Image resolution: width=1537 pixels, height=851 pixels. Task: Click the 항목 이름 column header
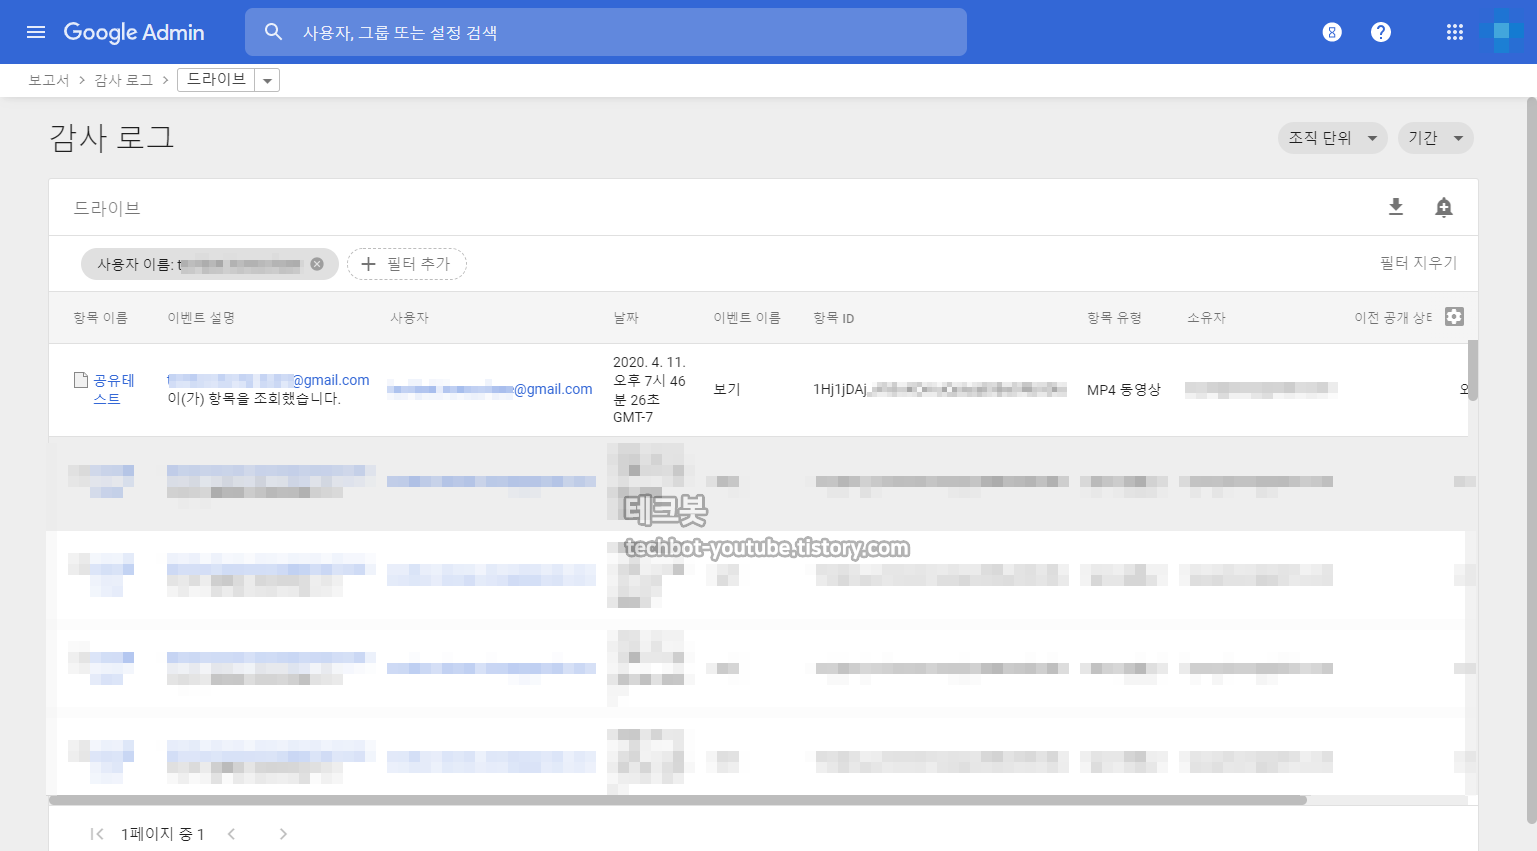(100, 318)
